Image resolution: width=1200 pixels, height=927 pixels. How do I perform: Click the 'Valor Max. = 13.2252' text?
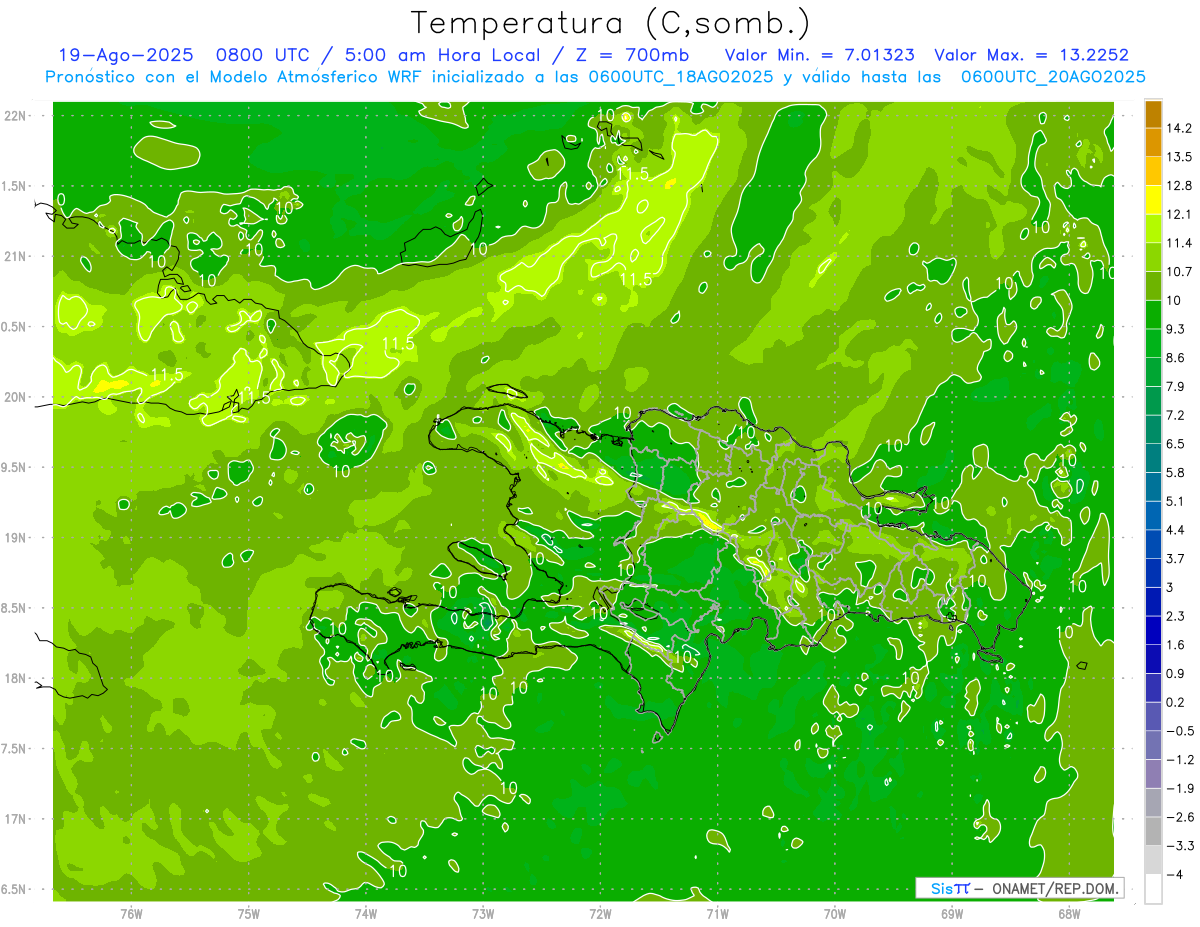tap(1032, 55)
